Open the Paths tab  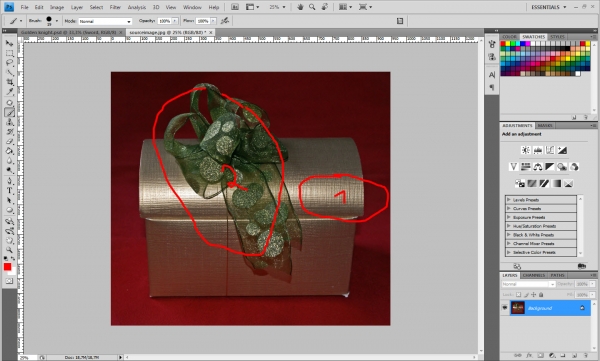(x=558, y=275)
